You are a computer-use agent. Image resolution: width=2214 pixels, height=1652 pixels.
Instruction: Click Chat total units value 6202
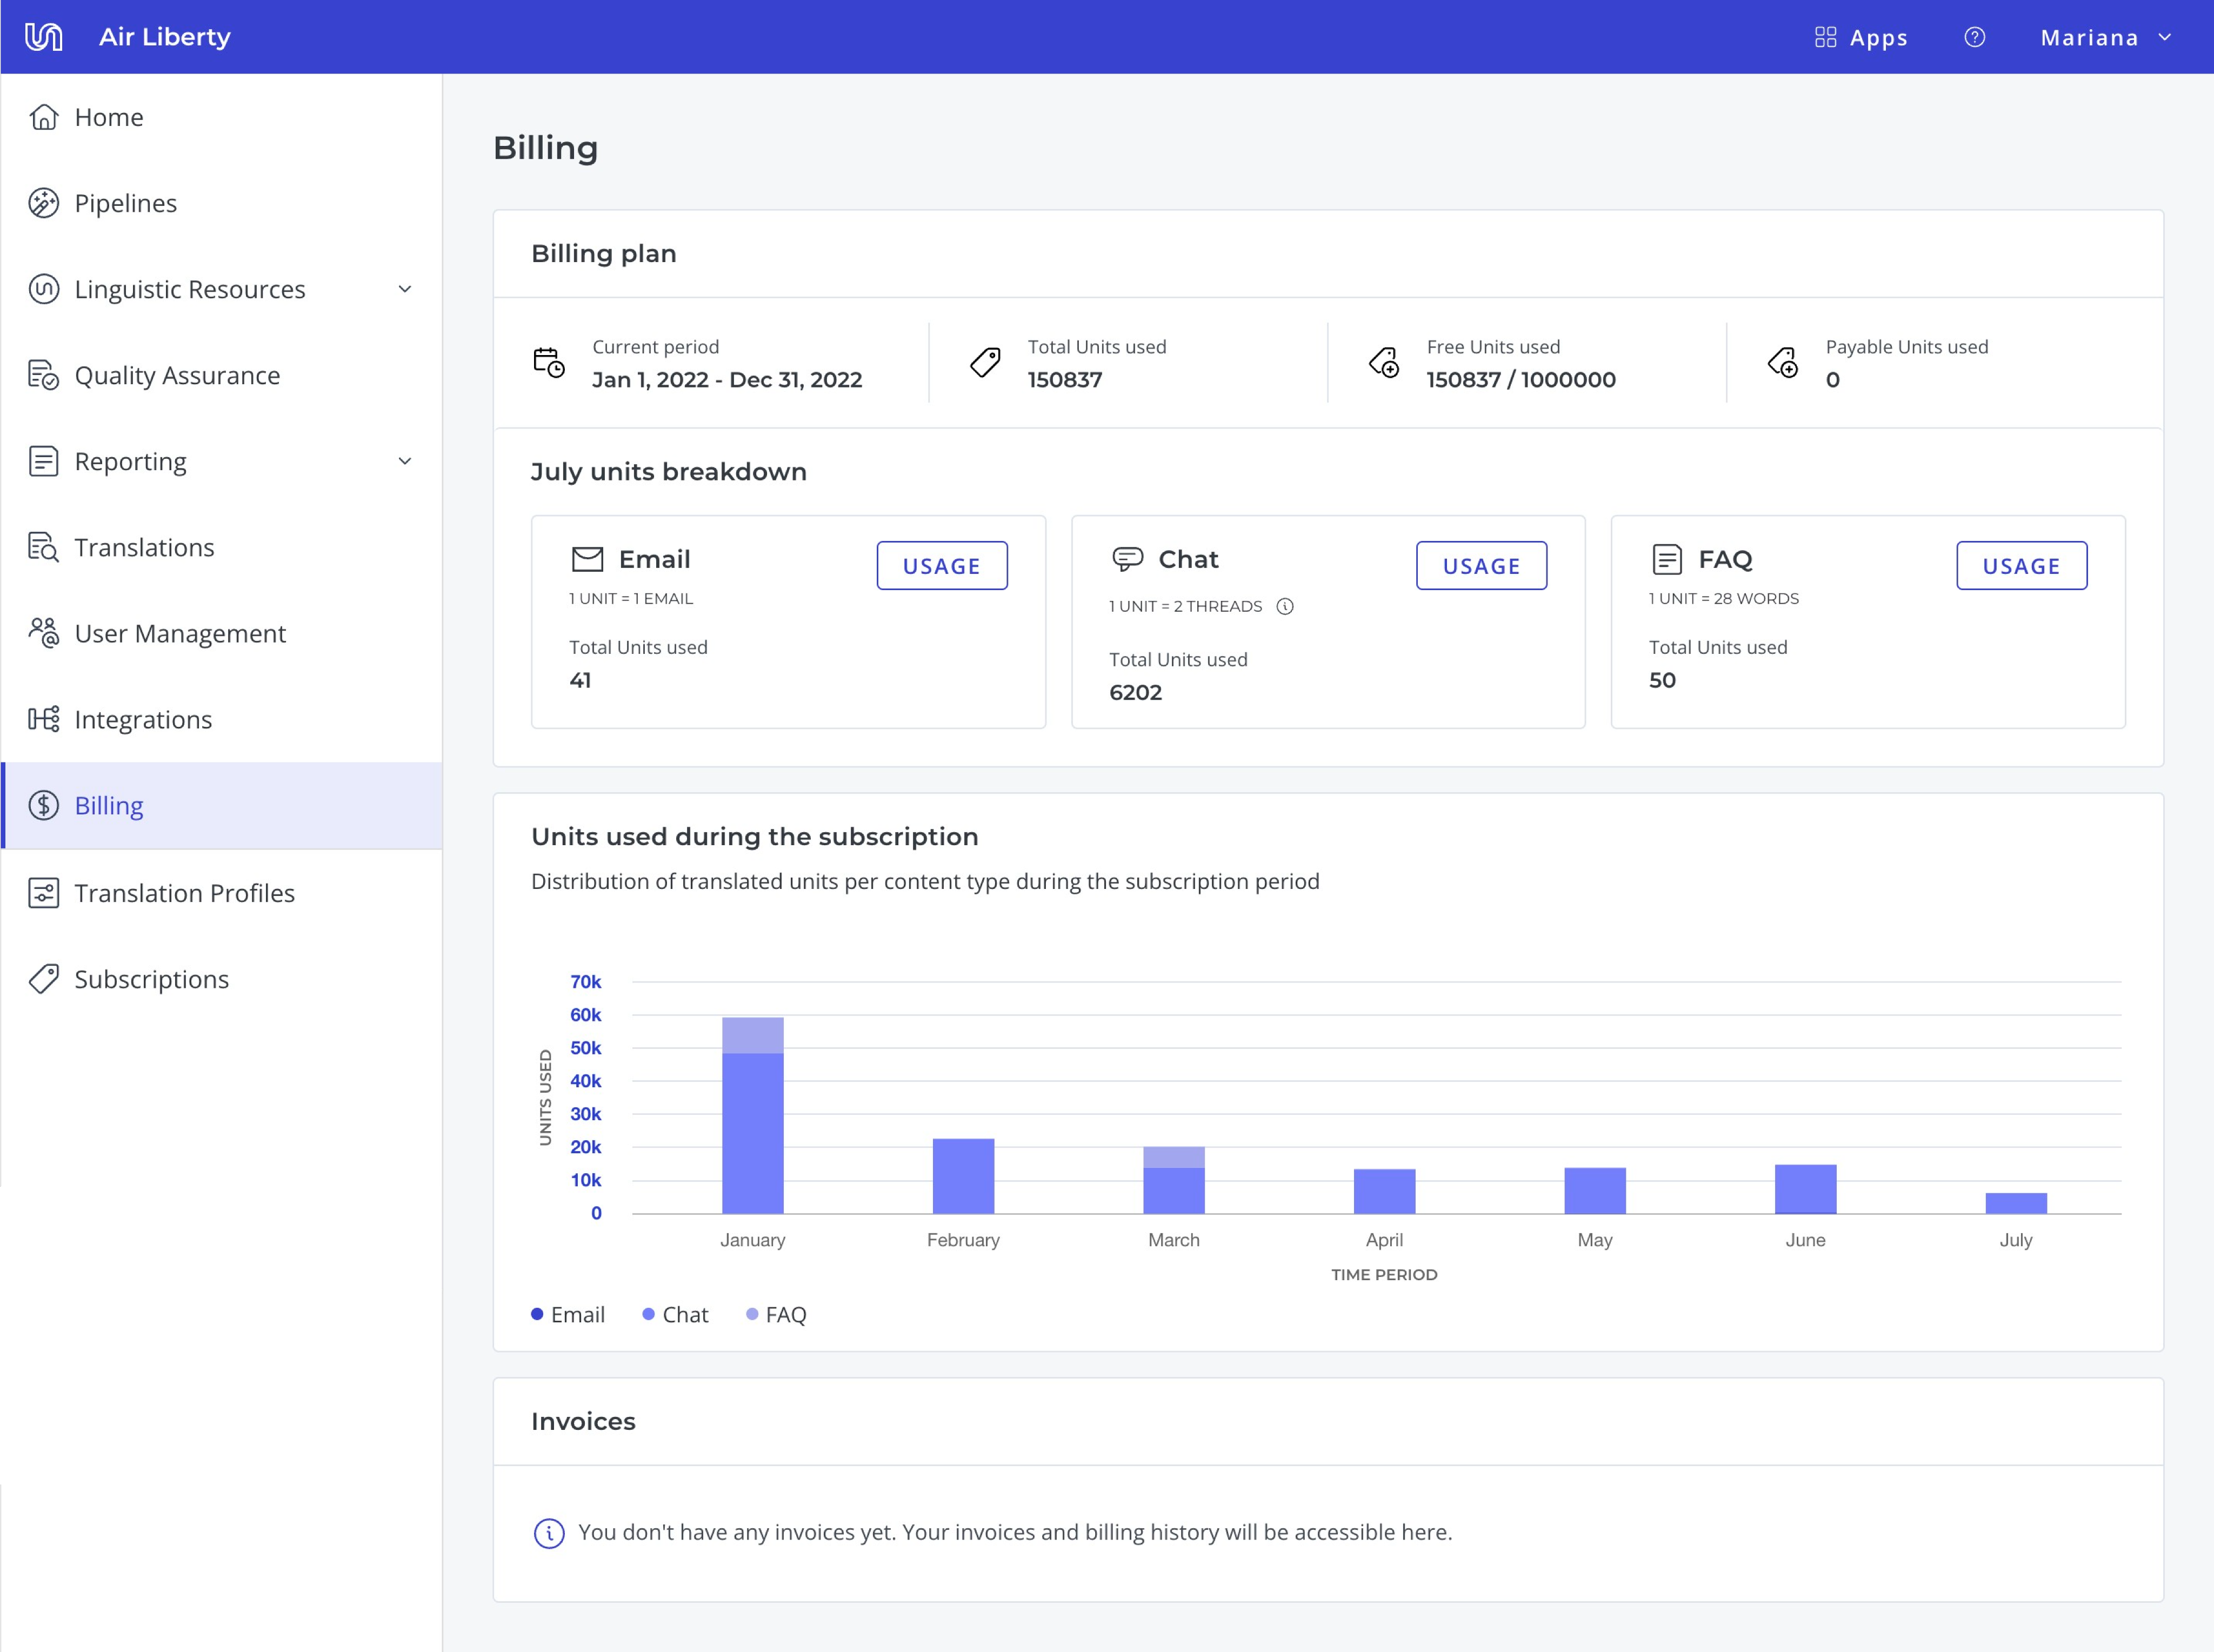pyautogui.click(x=1136, y=692)
